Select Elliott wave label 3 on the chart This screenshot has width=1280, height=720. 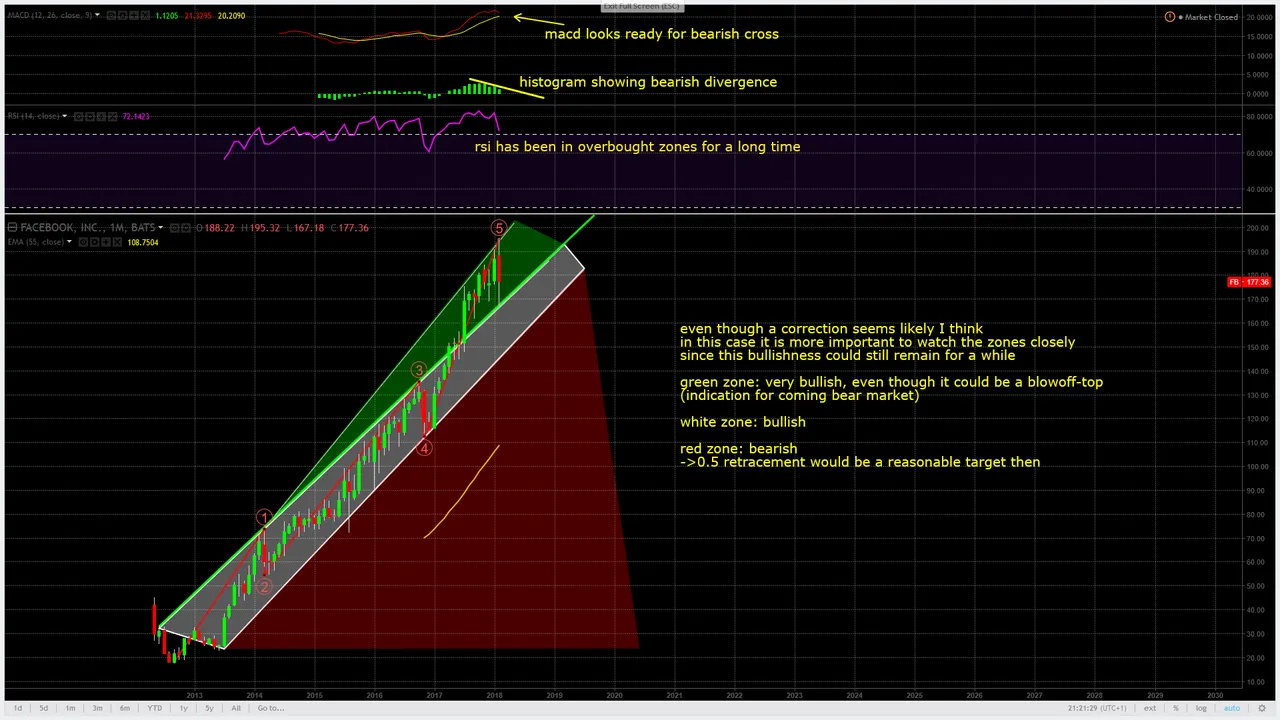coord(419,371)
